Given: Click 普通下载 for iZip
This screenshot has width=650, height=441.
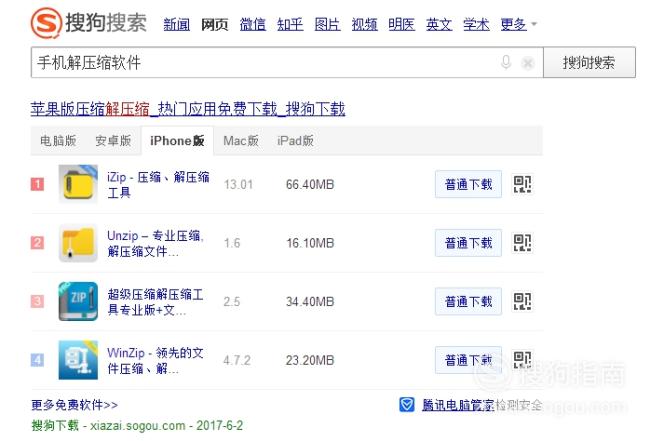Looking at the screenshot, I should coord(468,184).
